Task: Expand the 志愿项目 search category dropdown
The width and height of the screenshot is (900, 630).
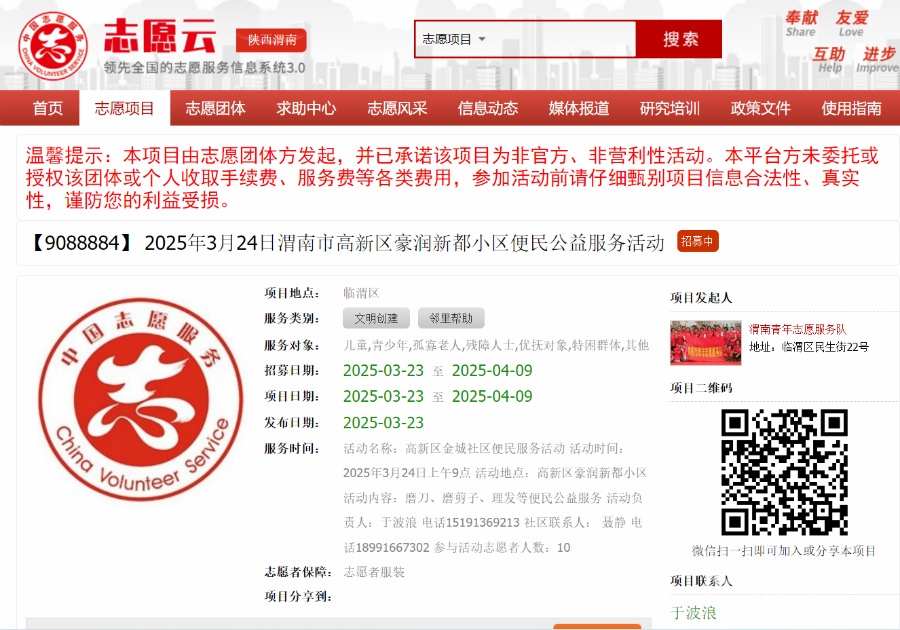Action: (455, 39)
